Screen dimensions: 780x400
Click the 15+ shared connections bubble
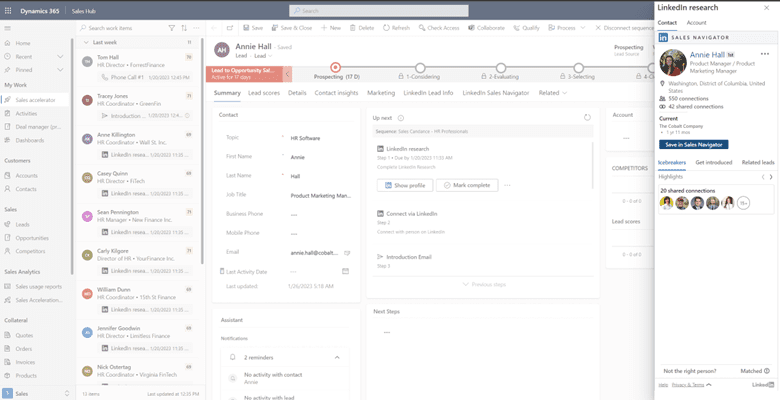pyautogui.click(x=743, y=202)
